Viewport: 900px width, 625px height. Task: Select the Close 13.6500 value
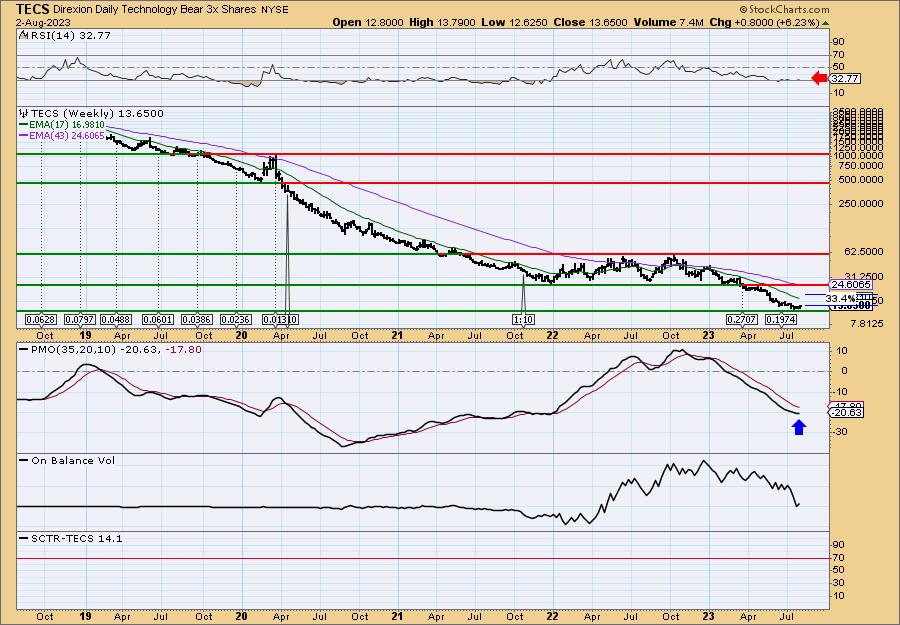[x=591, y=22]
